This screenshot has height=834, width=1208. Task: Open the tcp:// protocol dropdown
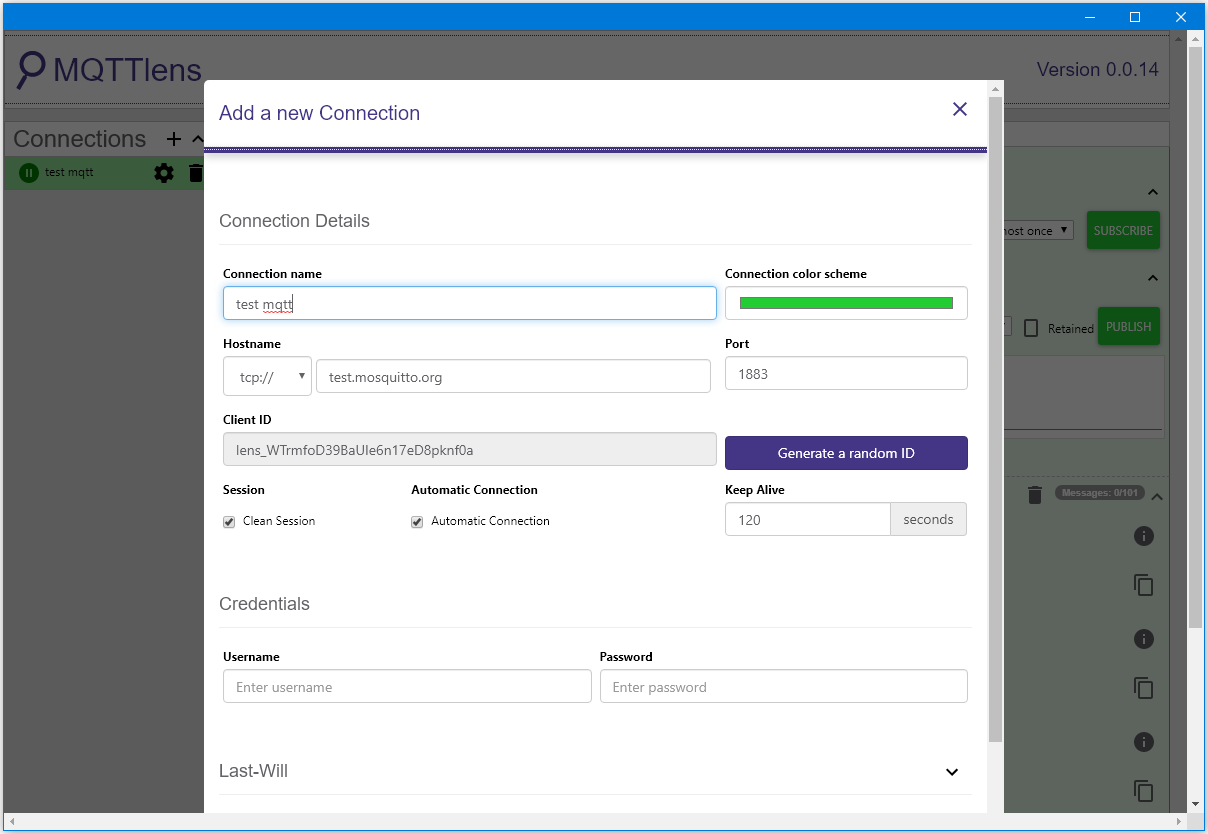(x=267, y=377)
